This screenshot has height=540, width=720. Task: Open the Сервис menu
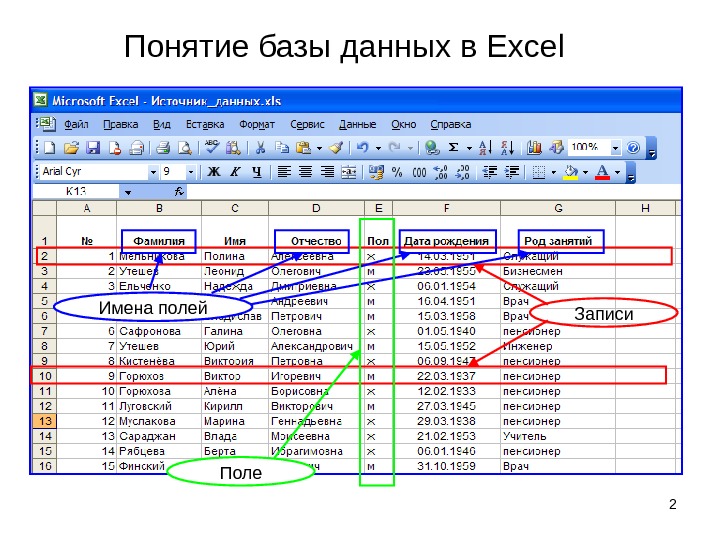pos(307,124)
